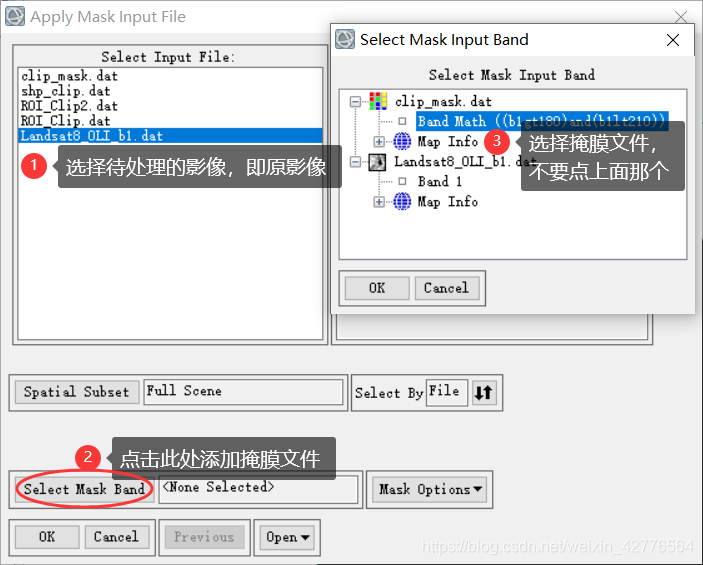This screenshot has width=703, height=565.
Task: Click the globe icon under clip_mask.dat
Action: [402, 141]
